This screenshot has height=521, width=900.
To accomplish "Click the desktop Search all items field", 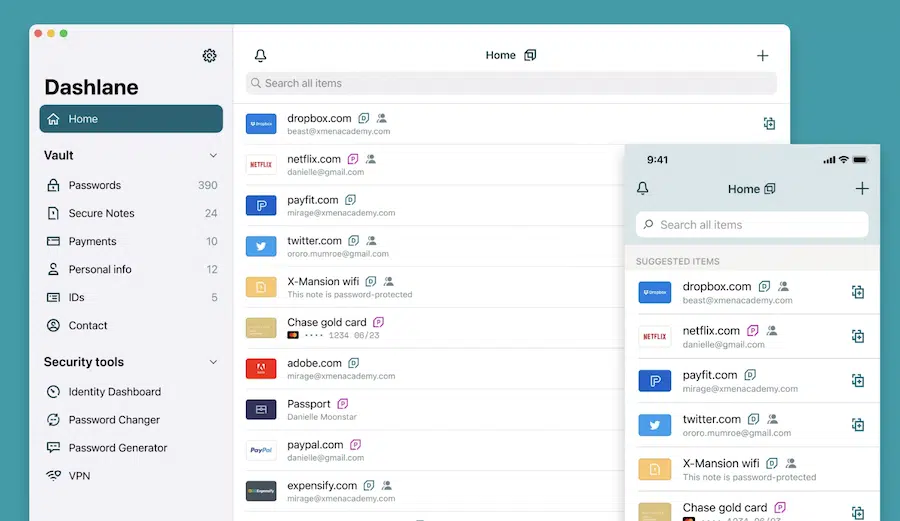I will [510, 83].
